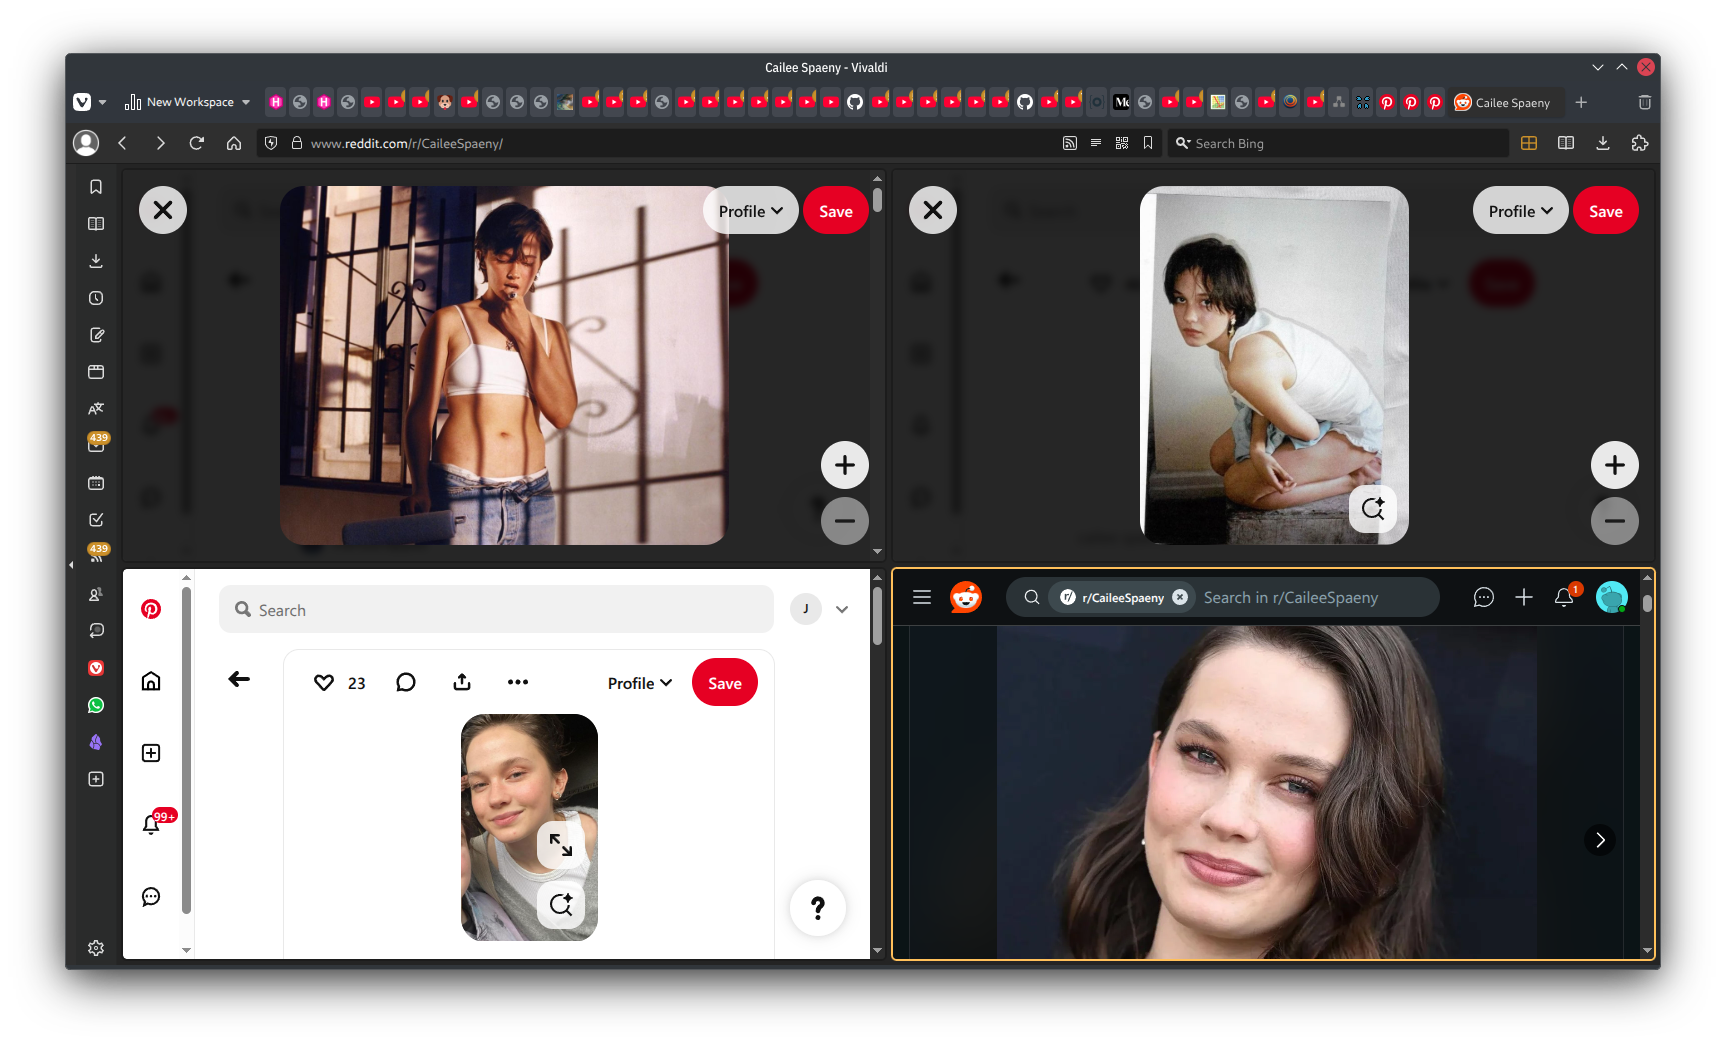Click Pinterest create plus icon
The height and width of the screenshot is (1047, 1726).
pos(151,753)
